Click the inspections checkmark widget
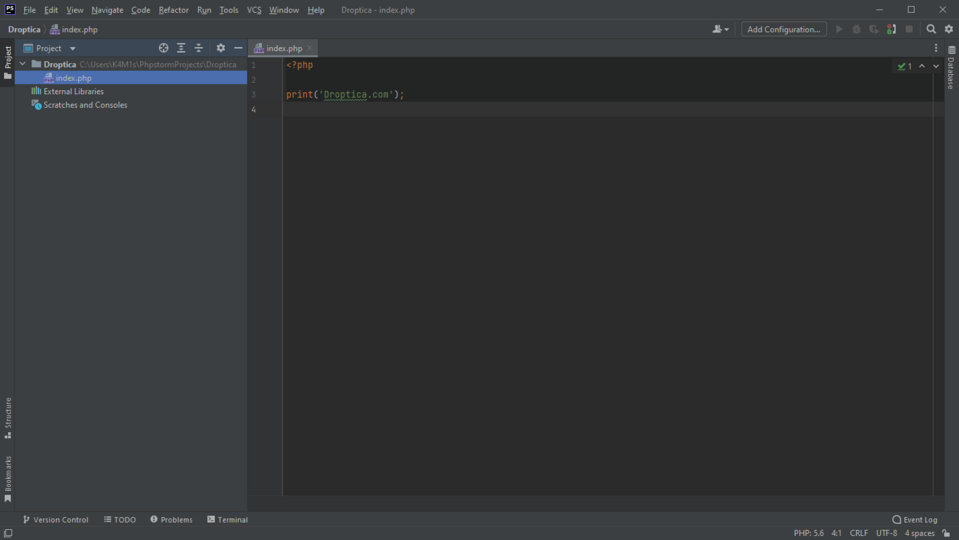The width and height of the screenshot is (959, 540). (905, 66)
